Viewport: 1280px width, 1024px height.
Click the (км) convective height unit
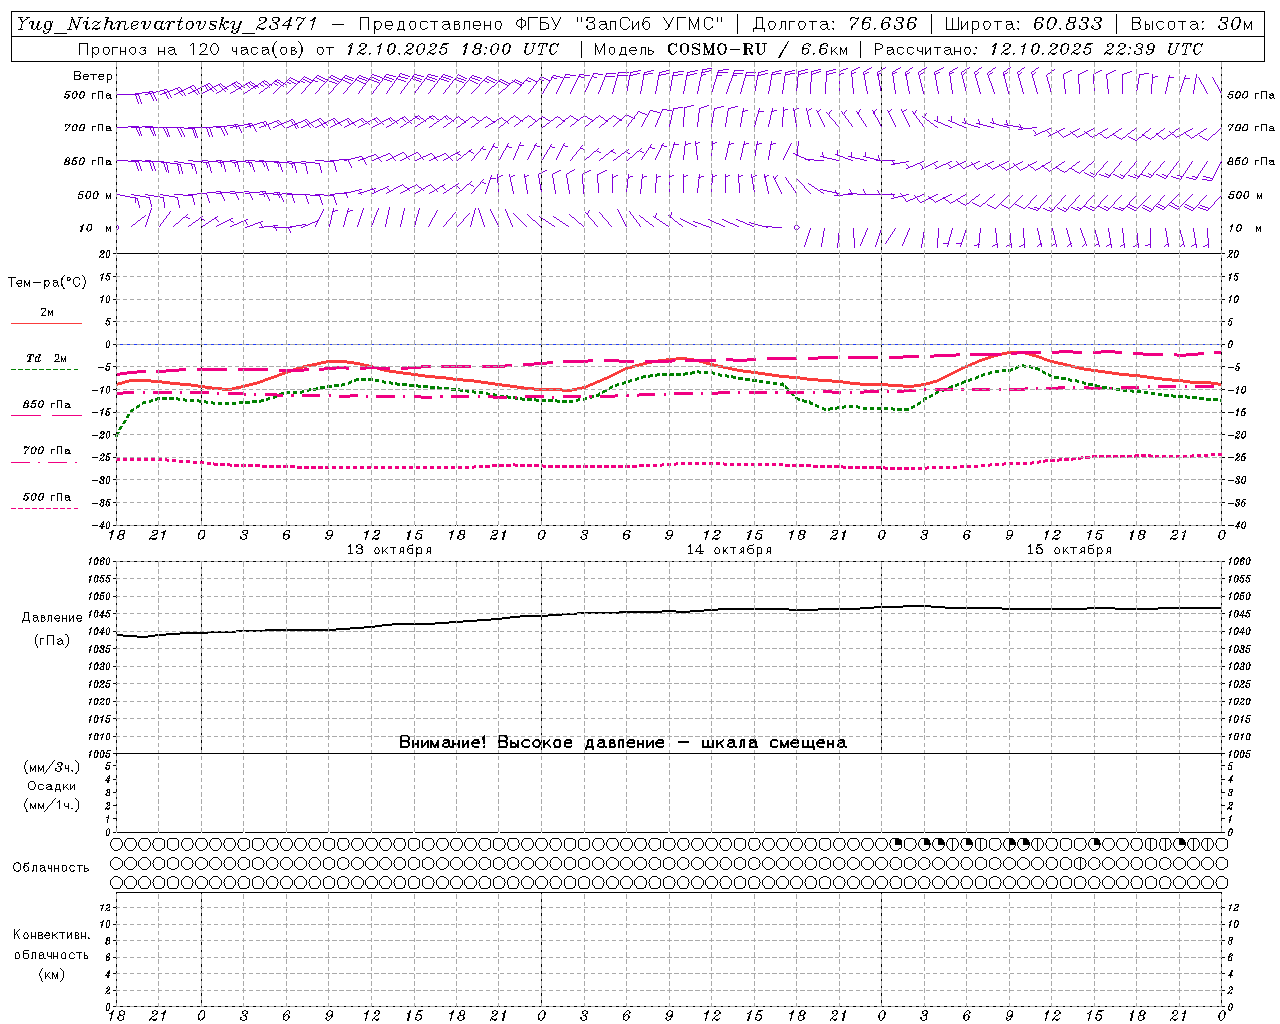tap(51, 974)
